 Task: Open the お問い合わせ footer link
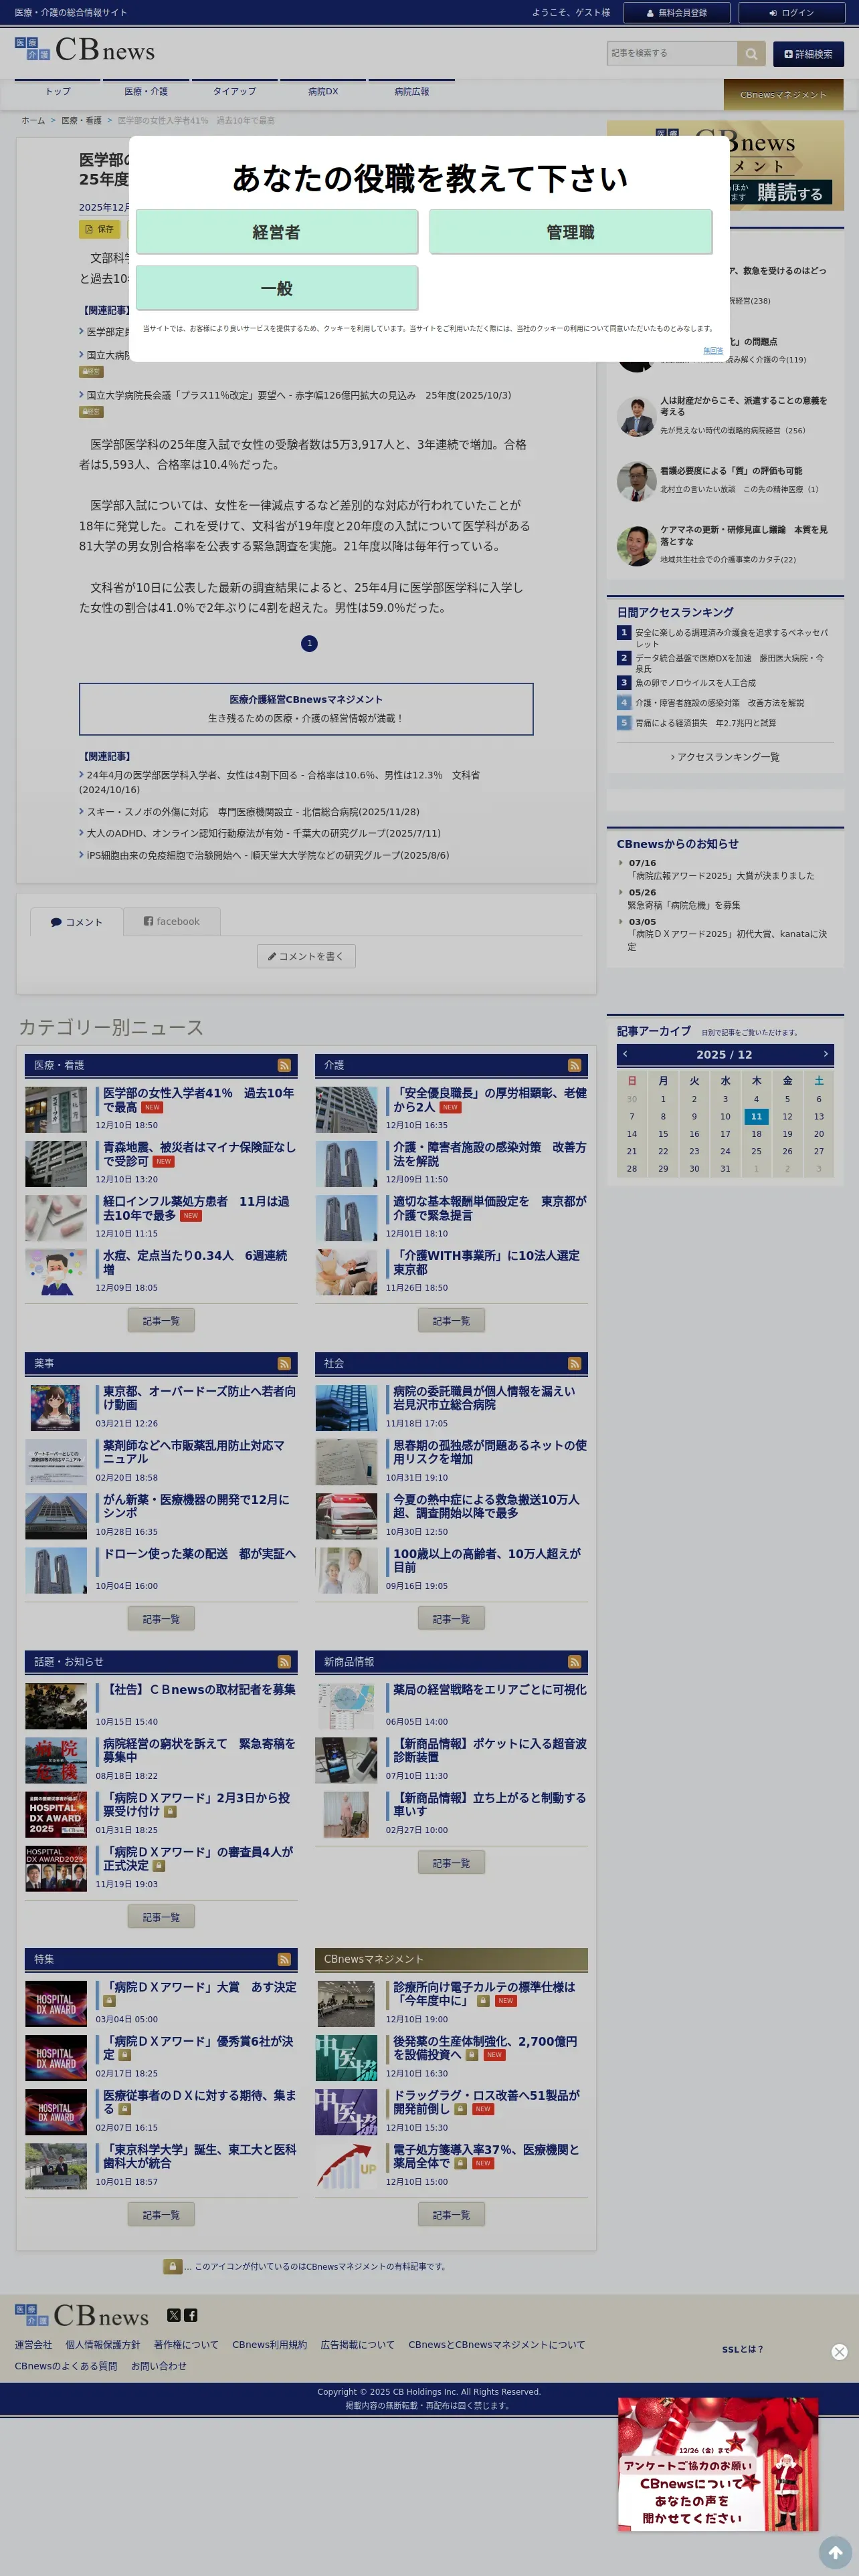[159, 2366]
